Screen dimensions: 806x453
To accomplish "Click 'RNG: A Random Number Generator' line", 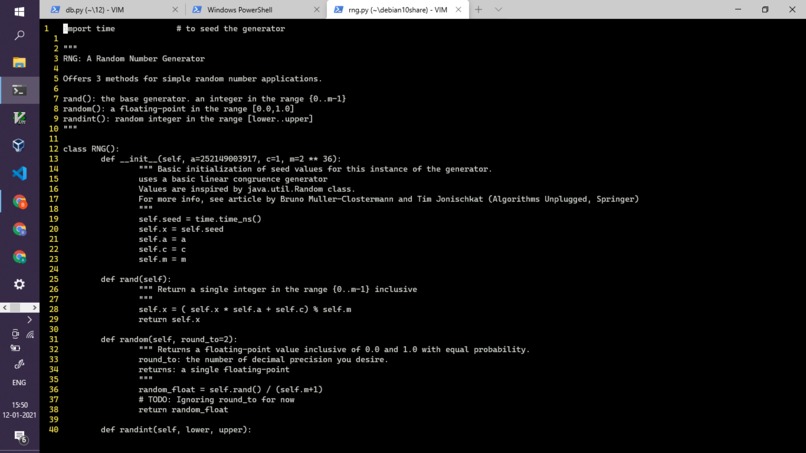I will [x=134, y=59].
